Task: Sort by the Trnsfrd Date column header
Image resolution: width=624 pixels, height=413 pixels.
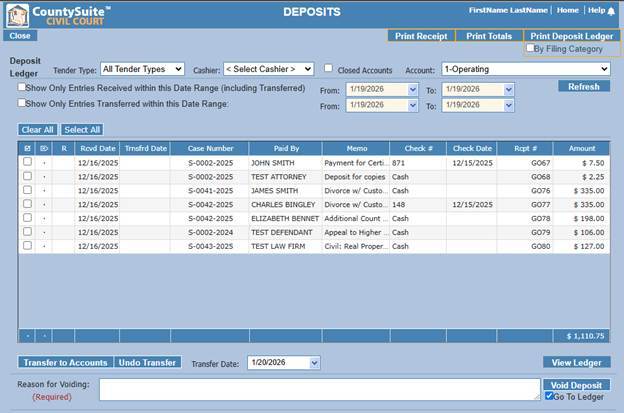Action: pos(145,148)
